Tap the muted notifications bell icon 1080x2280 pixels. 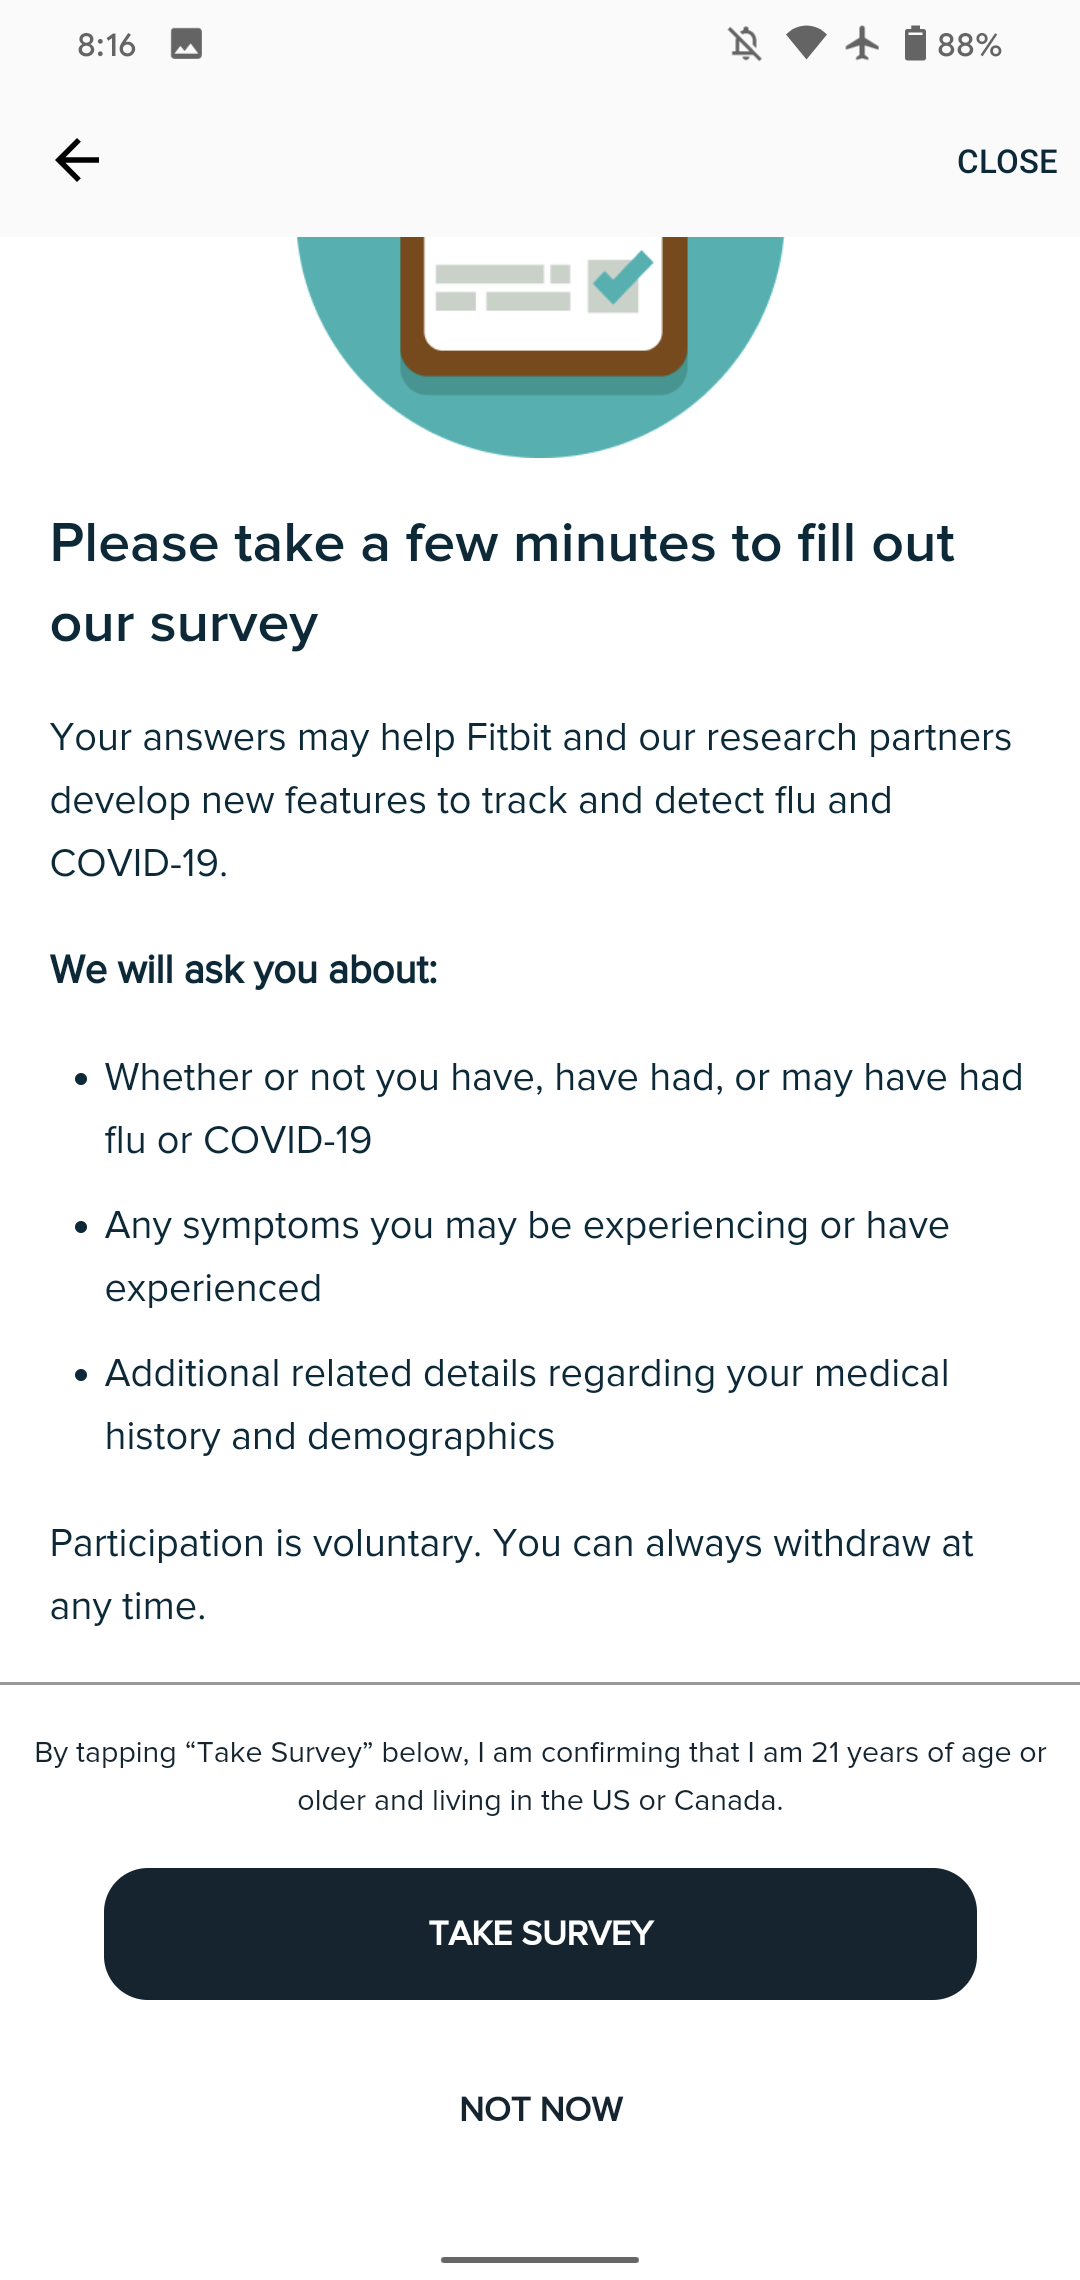coord(745,44)
